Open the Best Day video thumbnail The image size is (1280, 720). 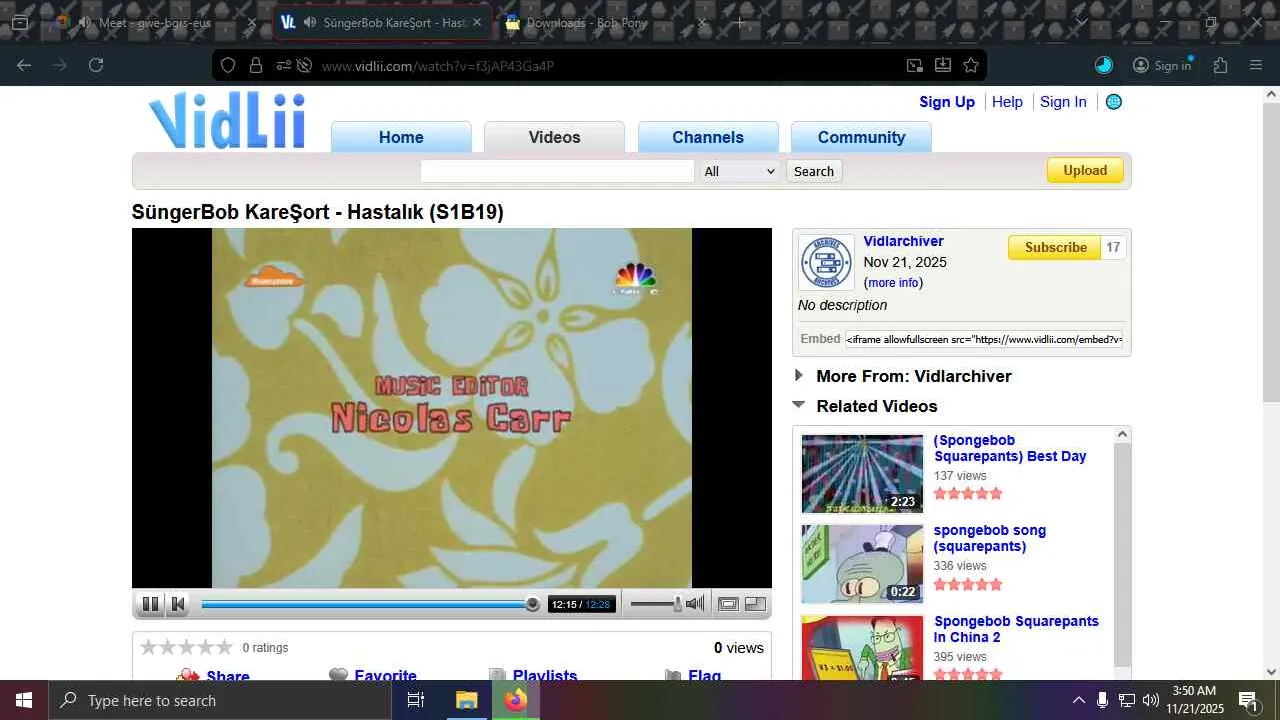pos(862,474)
